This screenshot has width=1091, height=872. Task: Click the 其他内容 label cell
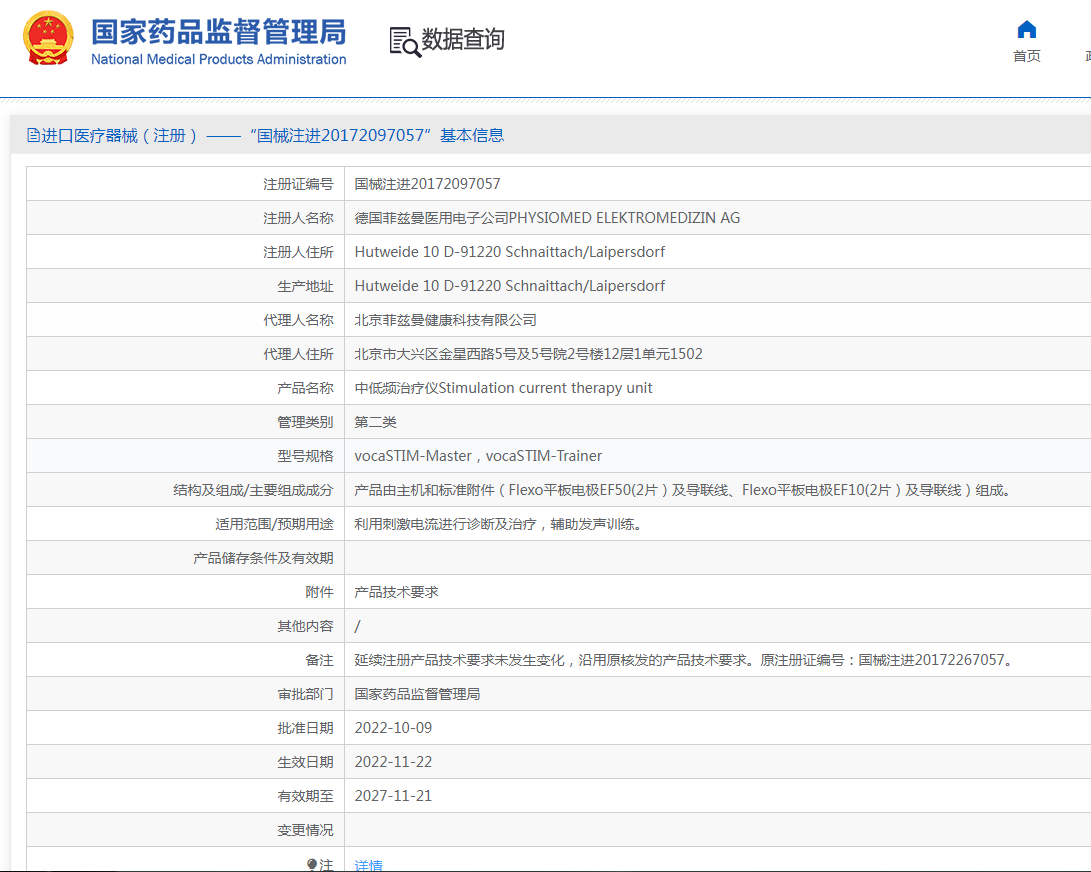[x=186, y=626]
